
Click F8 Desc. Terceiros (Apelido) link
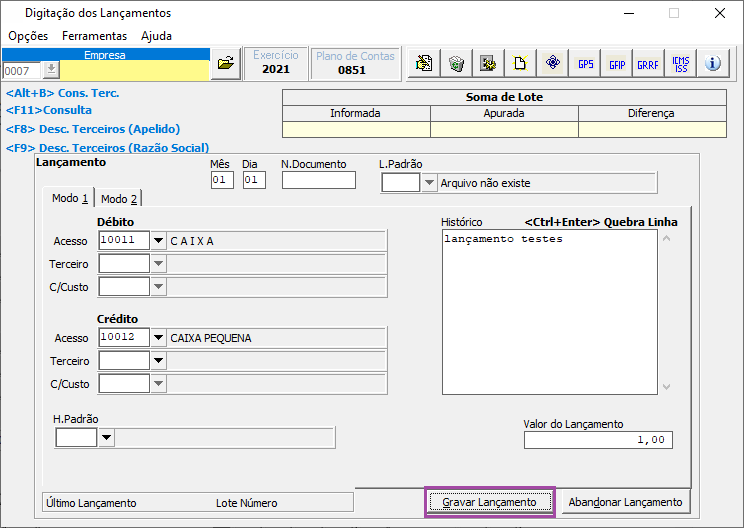tap(93, 129)
